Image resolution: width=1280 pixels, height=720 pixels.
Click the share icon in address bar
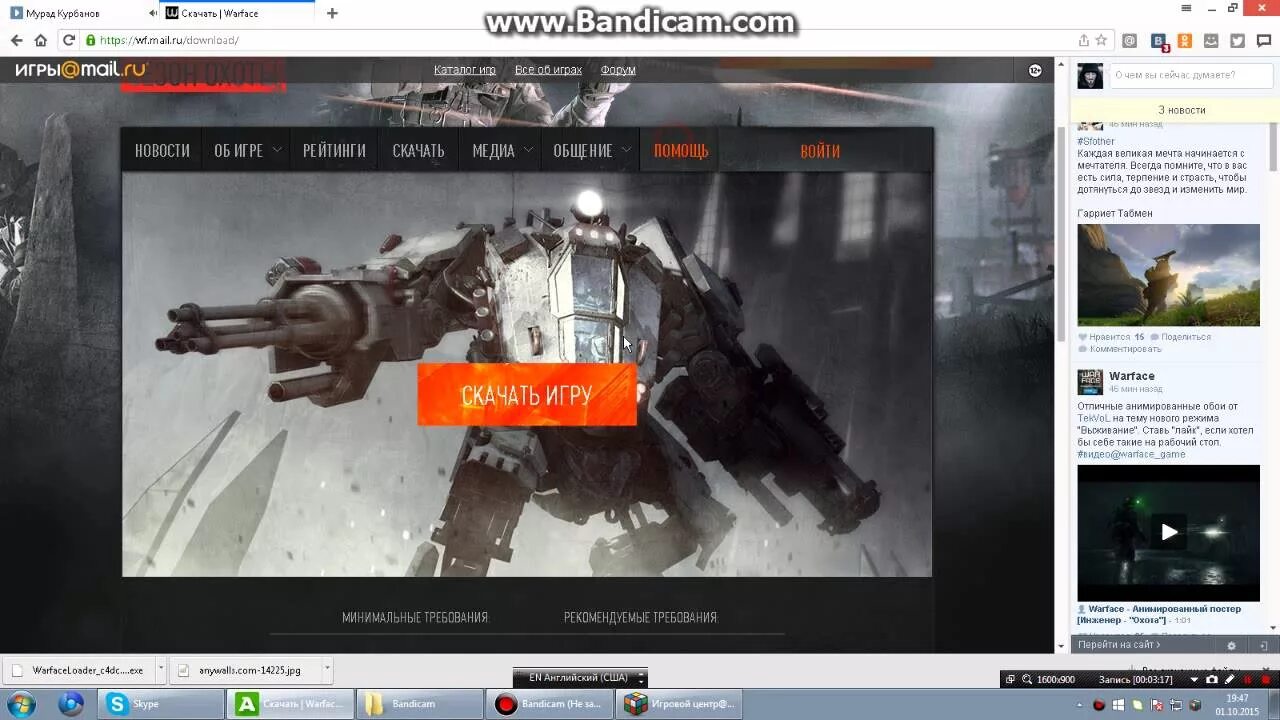[1083, 41]
